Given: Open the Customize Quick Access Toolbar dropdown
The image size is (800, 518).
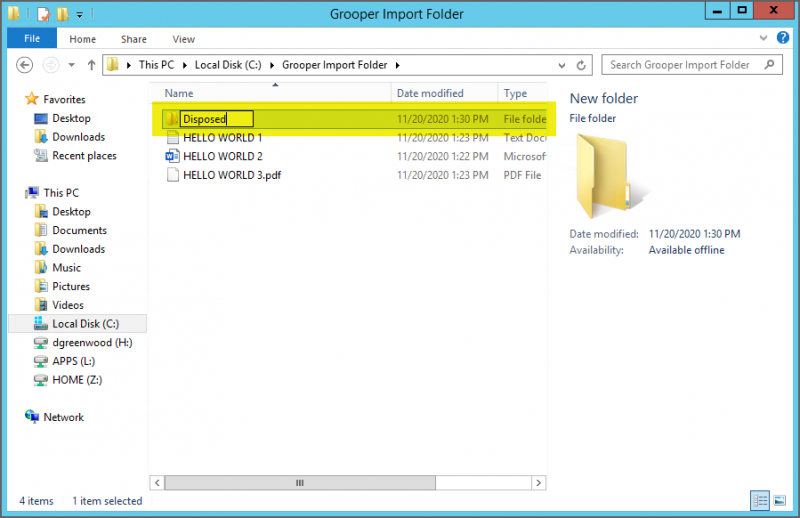Looking at the screenshot, I should pyautogui.click(x=80, y=15).
